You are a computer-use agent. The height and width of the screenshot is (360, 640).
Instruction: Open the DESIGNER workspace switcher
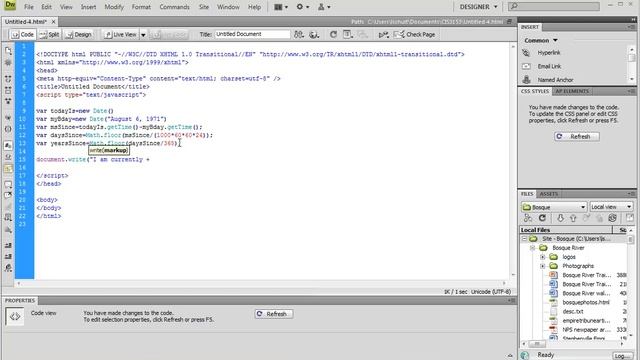coord(478,7)
